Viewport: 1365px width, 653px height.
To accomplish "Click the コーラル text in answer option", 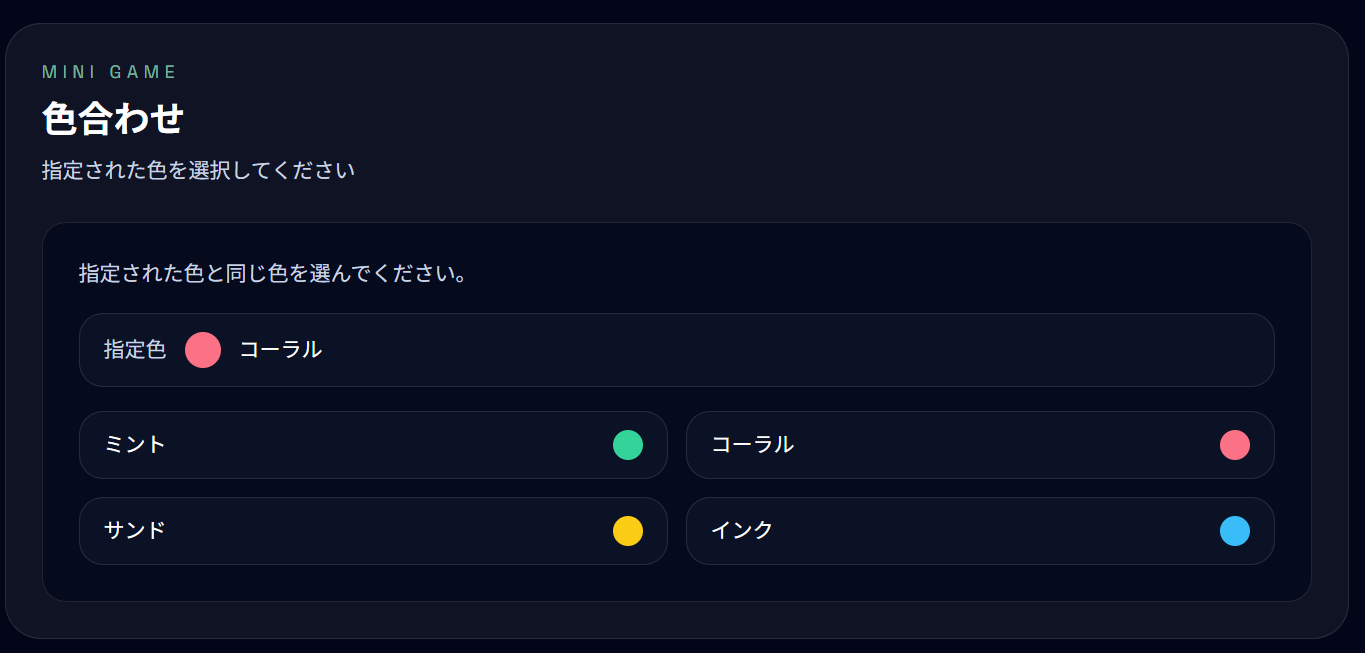I will tap(752, 445).
